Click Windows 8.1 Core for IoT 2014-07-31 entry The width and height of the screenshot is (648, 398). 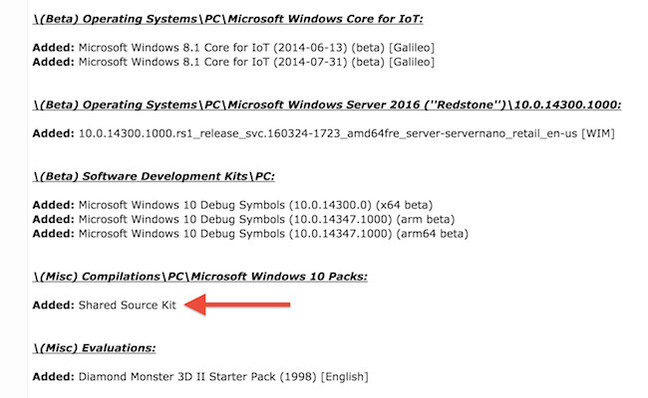click(x=257, y=62)
